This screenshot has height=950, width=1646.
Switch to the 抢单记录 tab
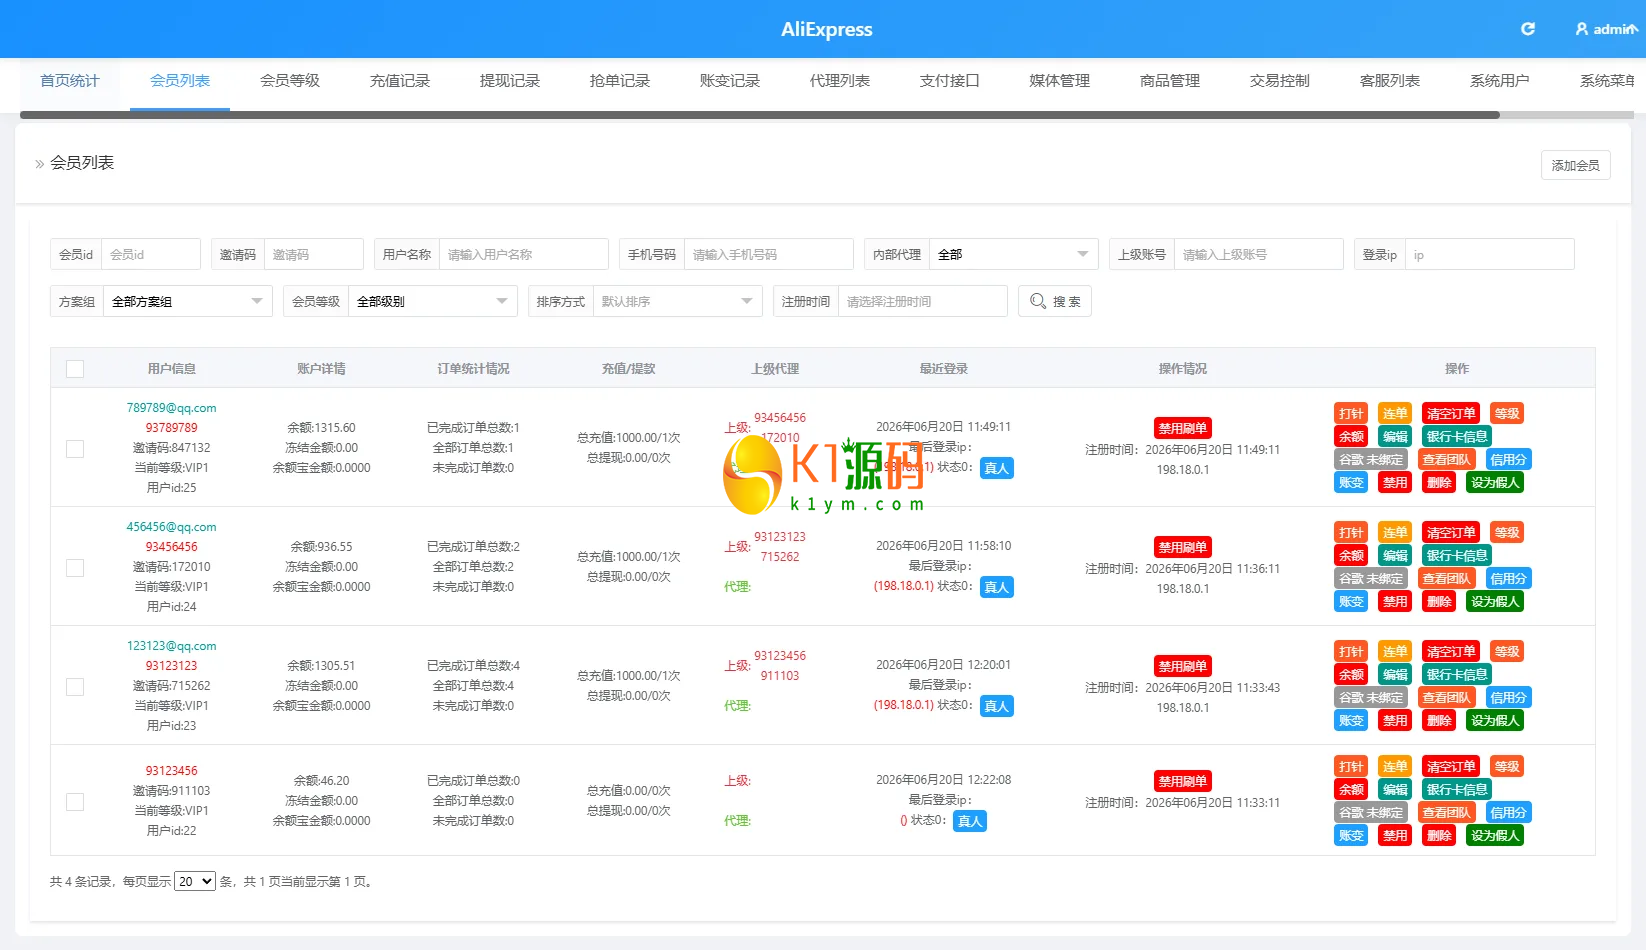[x=620, y=81]
